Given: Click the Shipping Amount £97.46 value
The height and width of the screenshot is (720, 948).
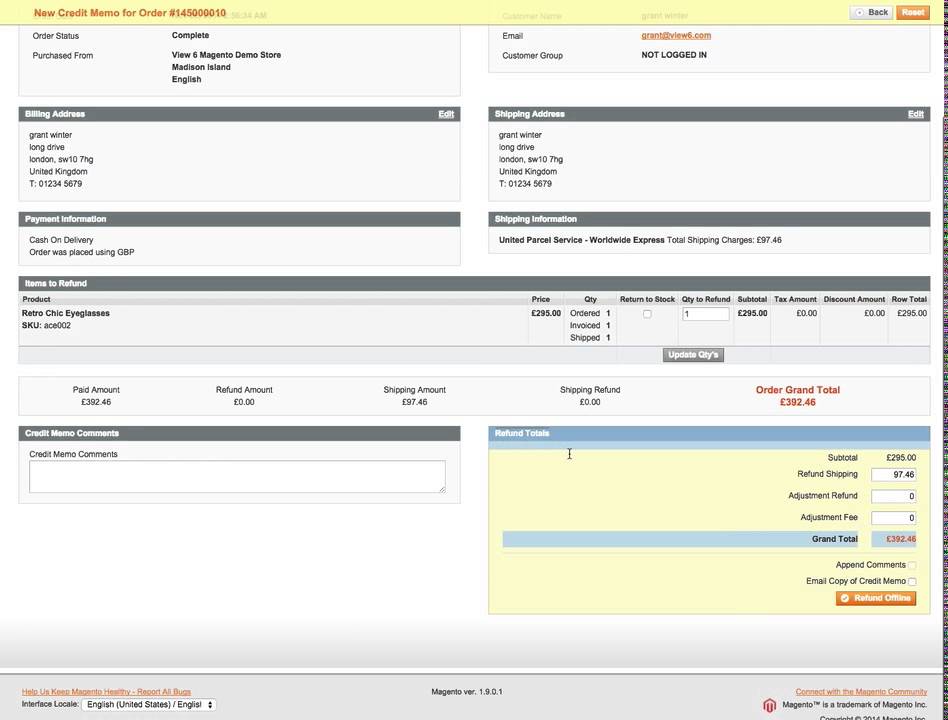Looking at the screenshot, I should pos(415,402).
